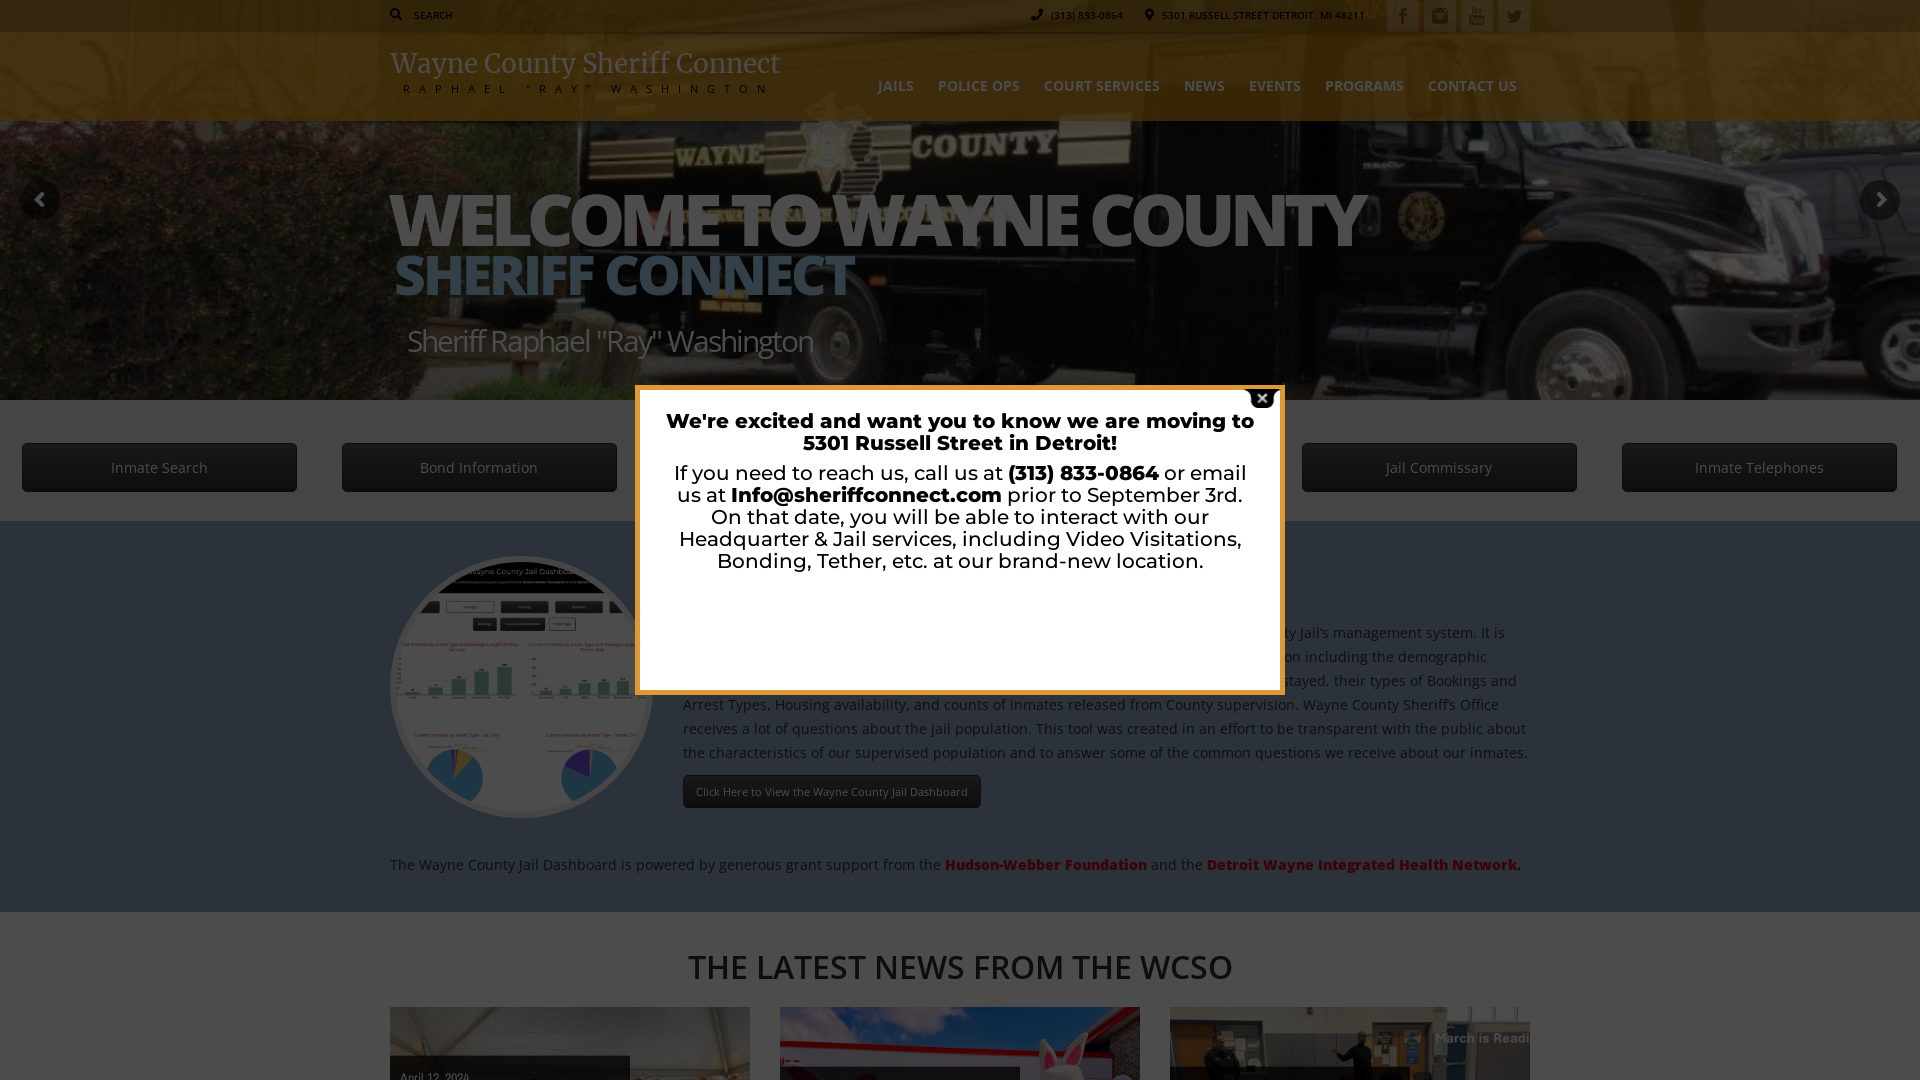Click the Facebook icon
The height and width of the screenshot is (1080, 1920).
click(1402, 16)
